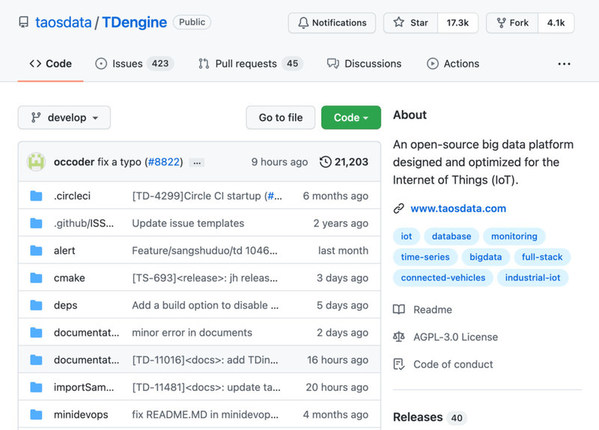This screenshot has height=430, width=599.
Task: Open the green Code dropdown
Action: point(351,118)
